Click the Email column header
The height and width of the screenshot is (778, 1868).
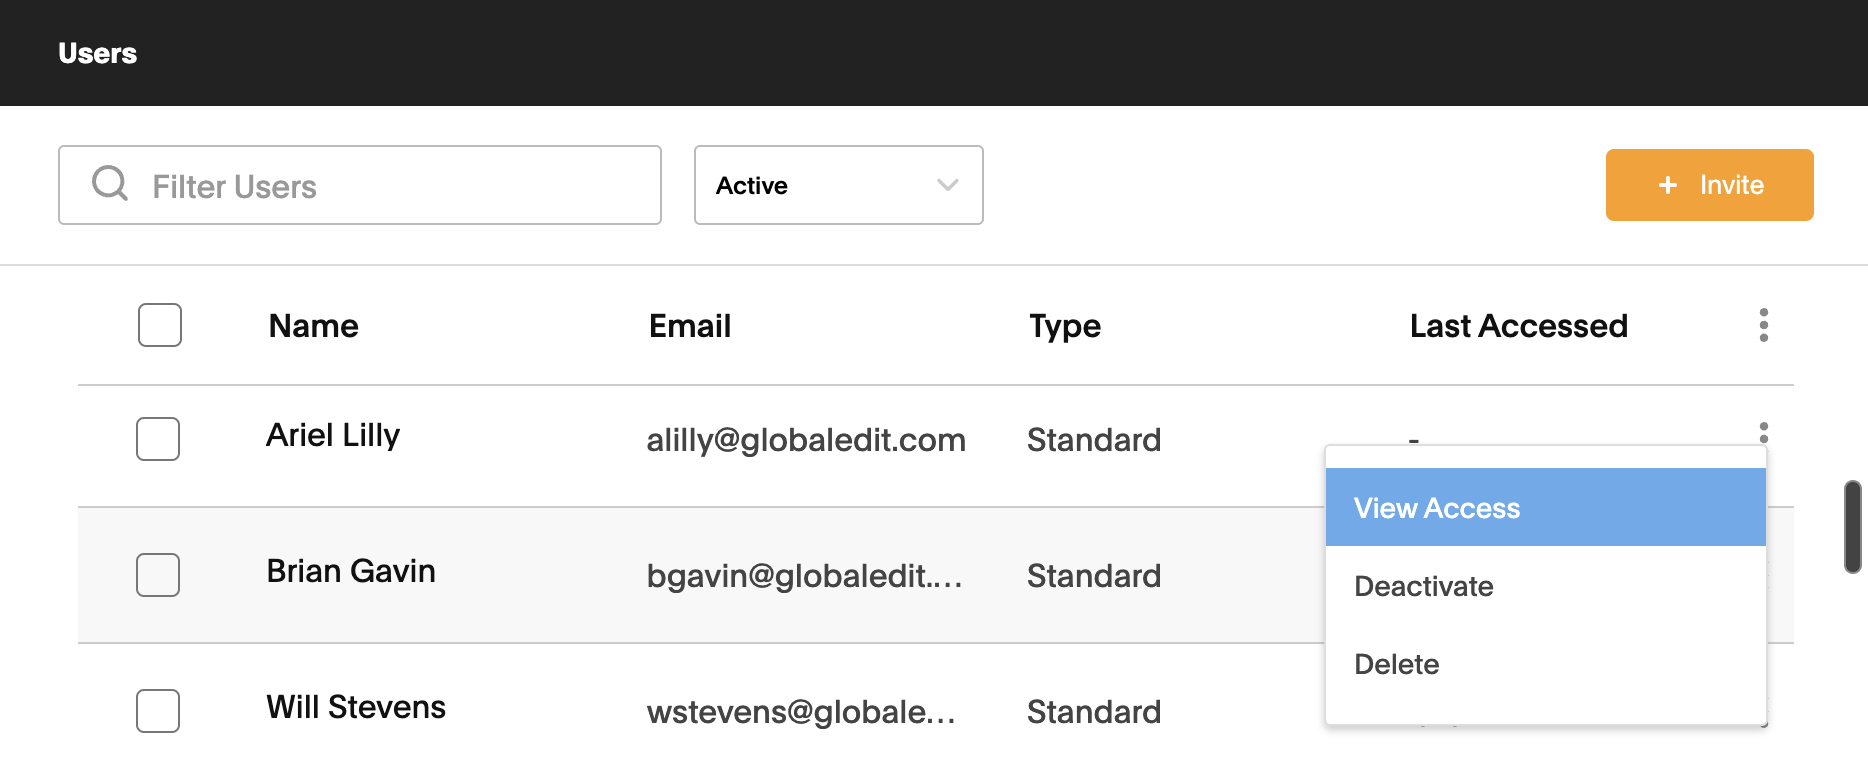coord(690,326)
